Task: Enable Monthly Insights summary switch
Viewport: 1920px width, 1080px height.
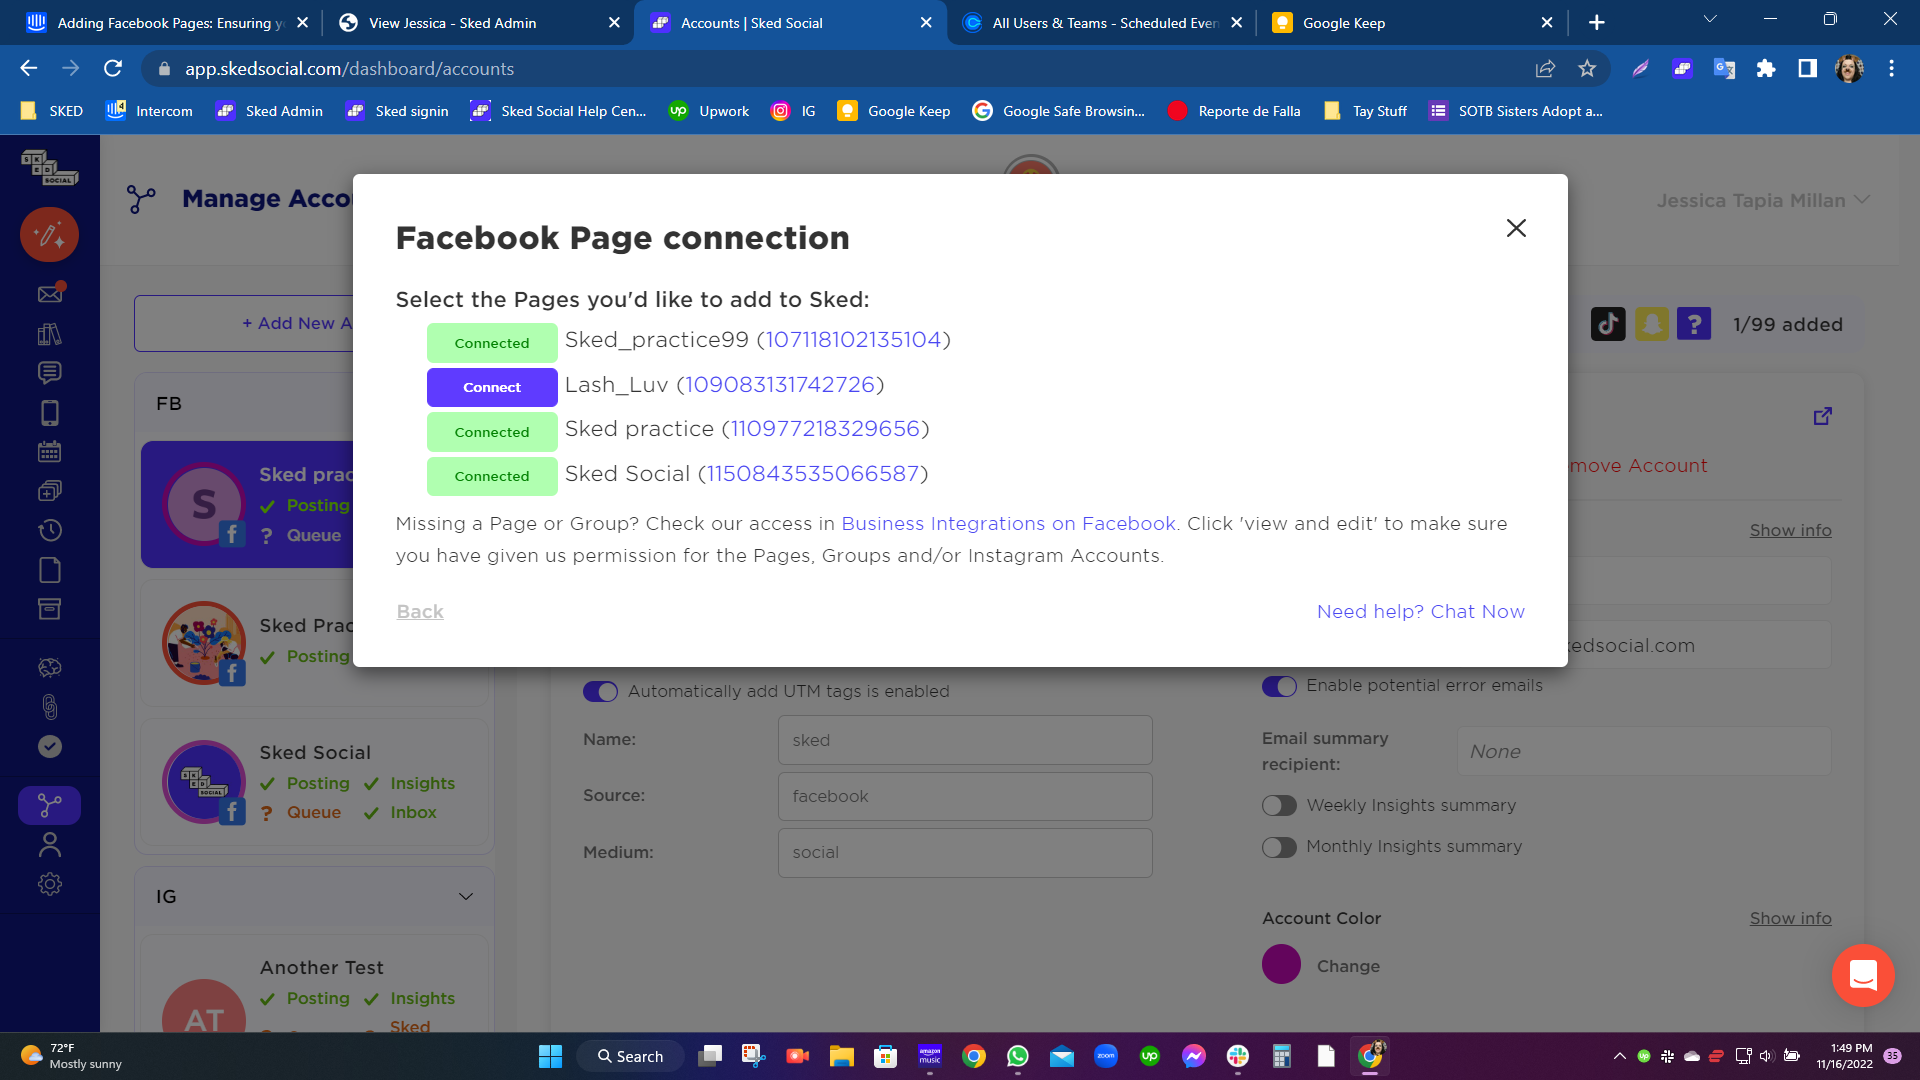Action: coord(1279,847)
